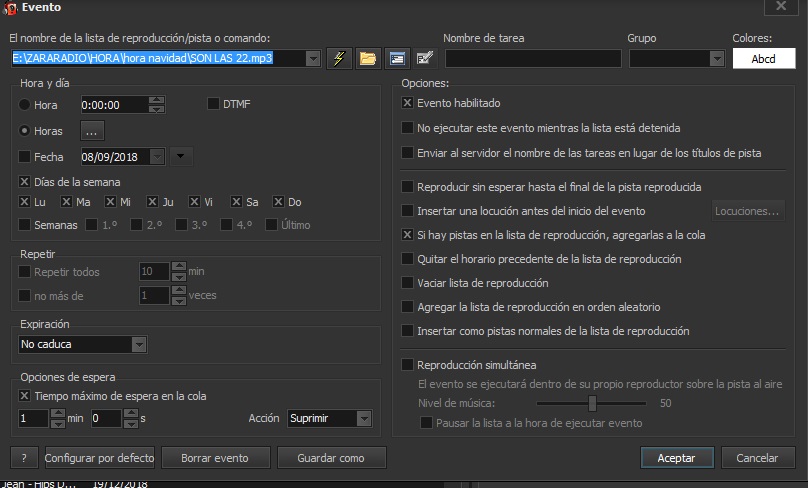Screen dimensions: 808x488
Task: Check Agregar la lista en orden aleatorio
Action: click(407, 307)
